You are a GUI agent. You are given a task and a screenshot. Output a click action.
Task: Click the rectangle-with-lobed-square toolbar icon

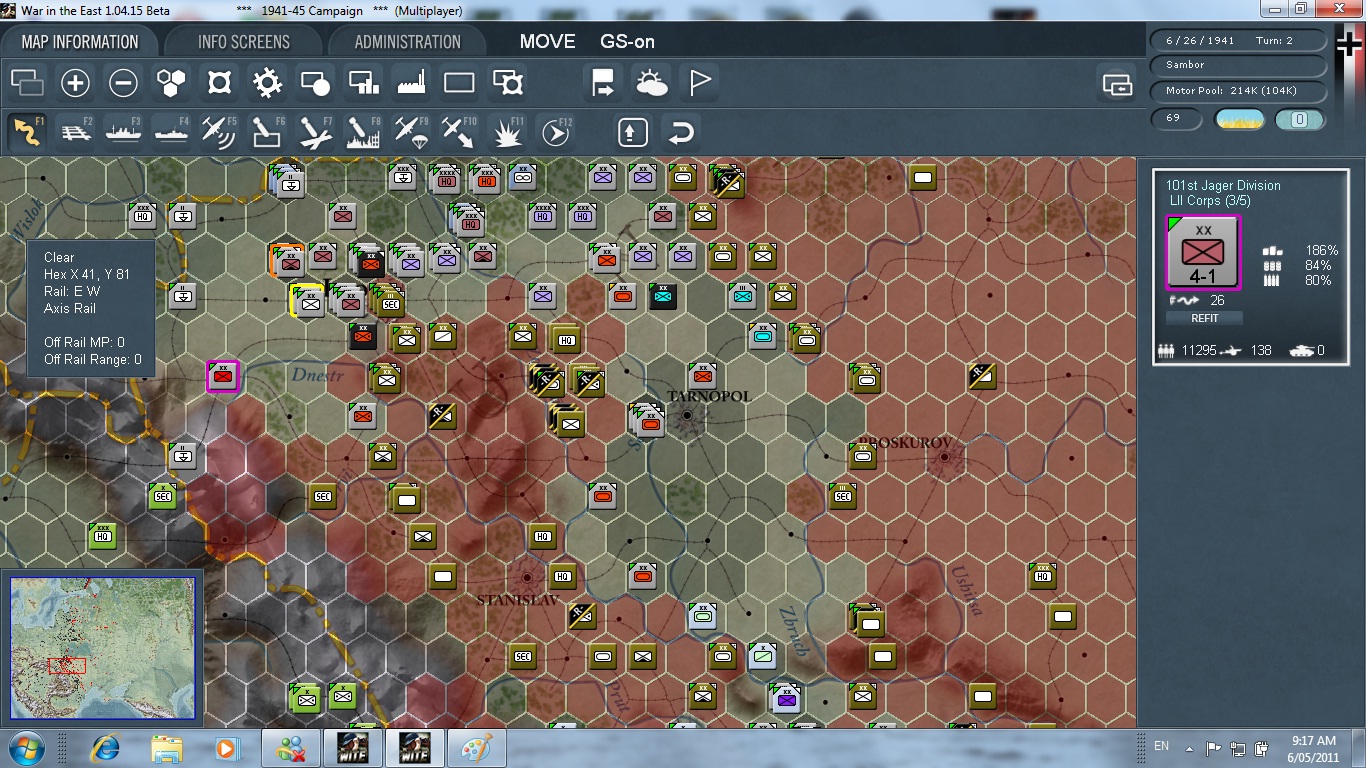point(508,83)
